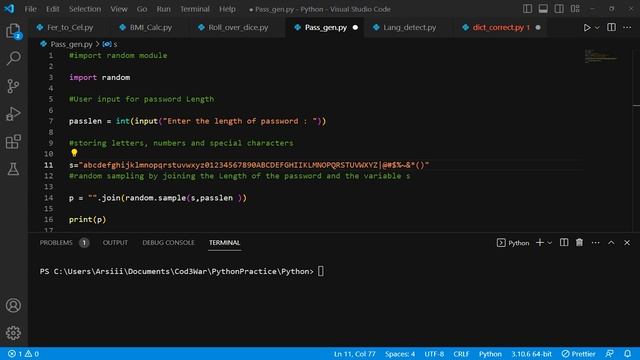This screenshot has height=360, width=640.
Task: Open the run options dropdown arrow
Action: (597, 28)
